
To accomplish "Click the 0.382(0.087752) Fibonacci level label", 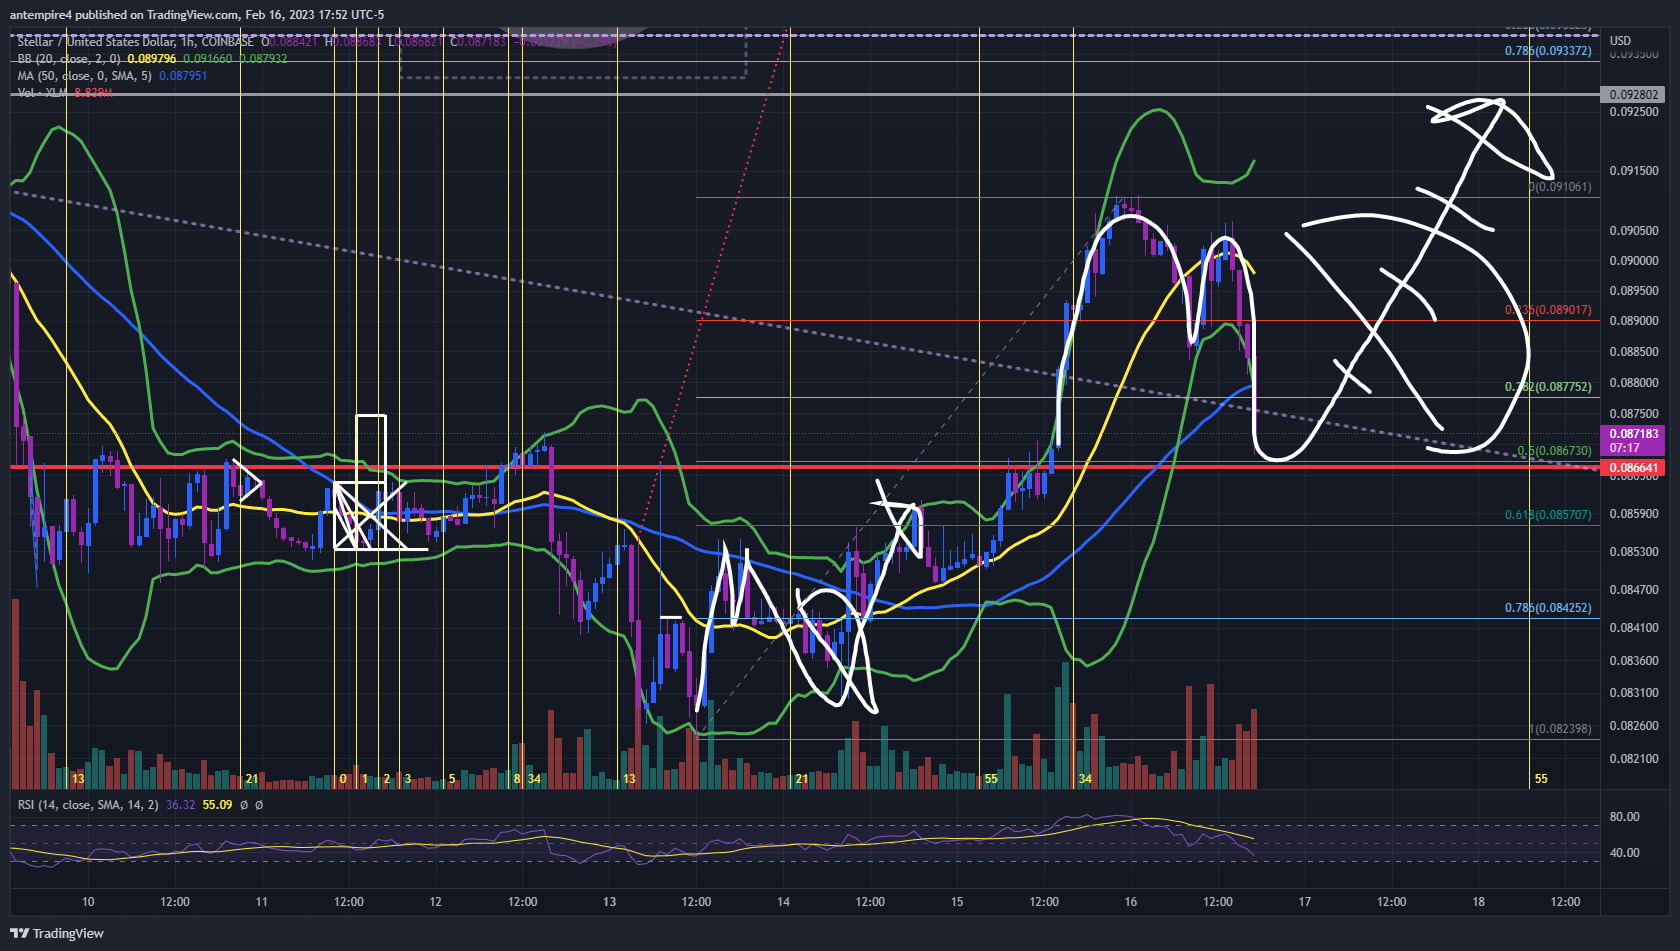I will (x=1548, y=387).
